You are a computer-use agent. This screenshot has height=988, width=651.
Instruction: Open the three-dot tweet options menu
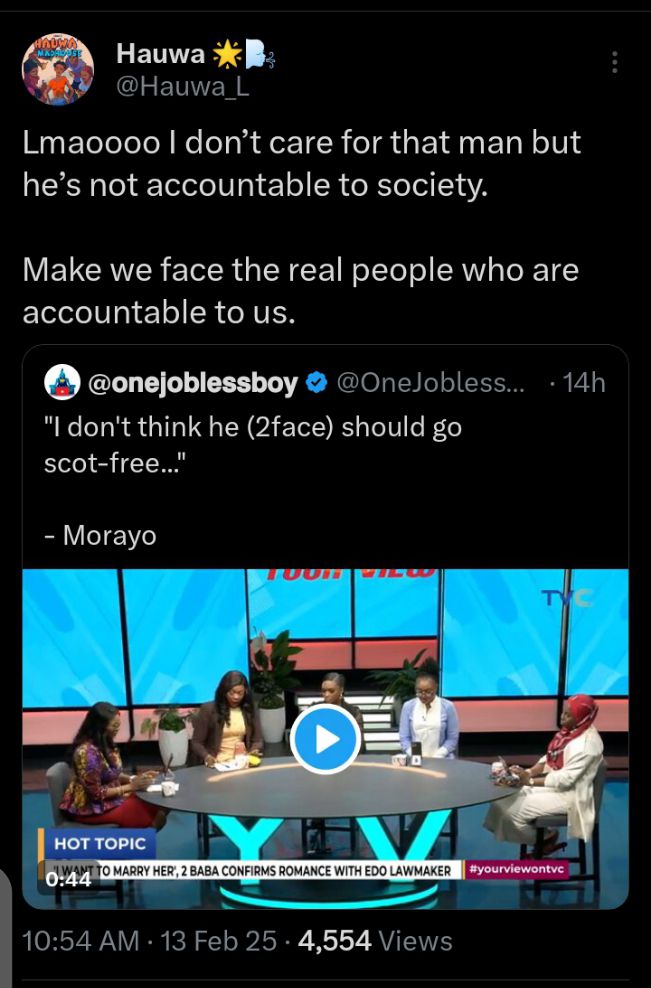pos(613,63)
